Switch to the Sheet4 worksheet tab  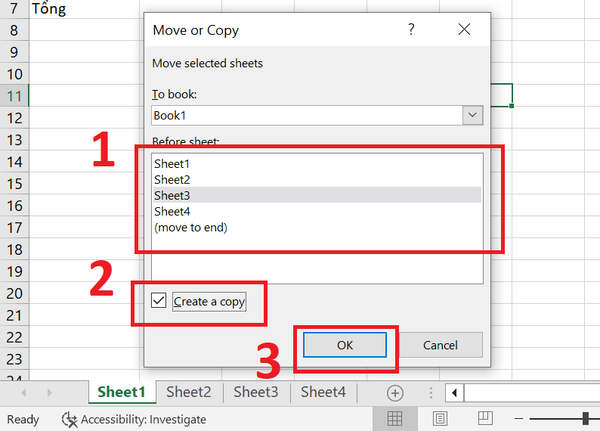click(323, 392)
